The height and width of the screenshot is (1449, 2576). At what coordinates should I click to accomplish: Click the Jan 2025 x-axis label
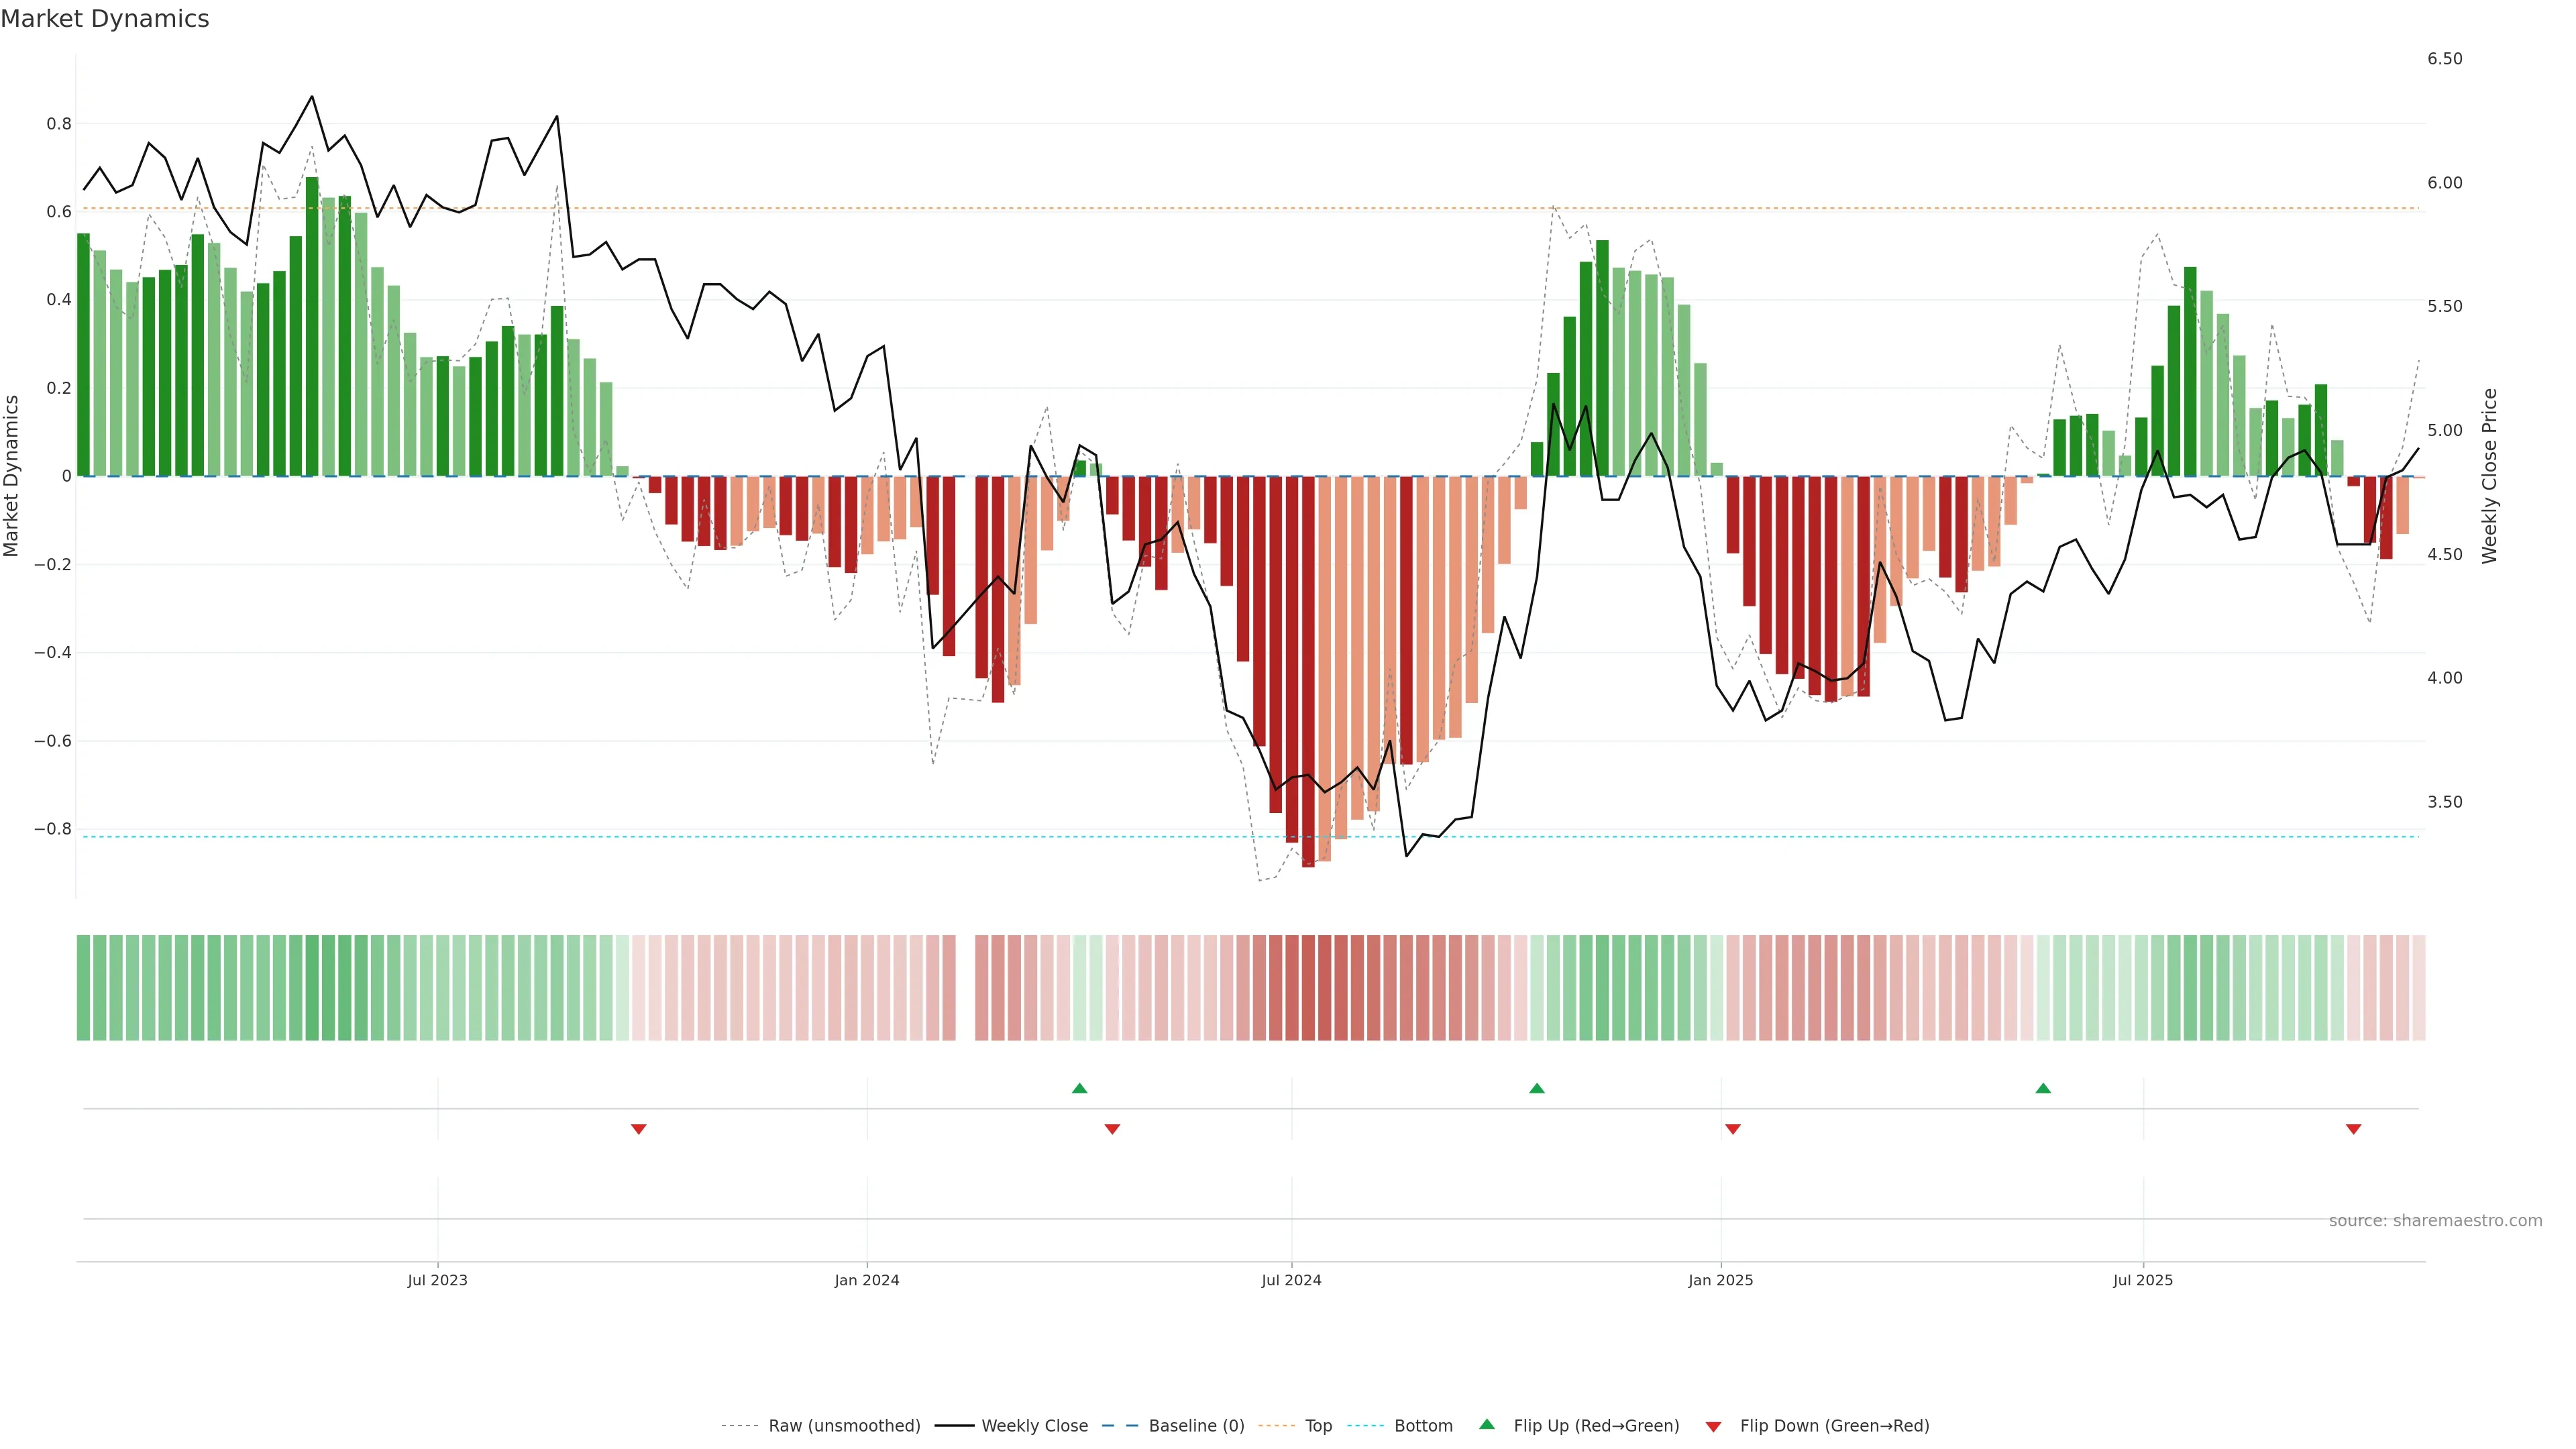(x=1720, y=1280)
